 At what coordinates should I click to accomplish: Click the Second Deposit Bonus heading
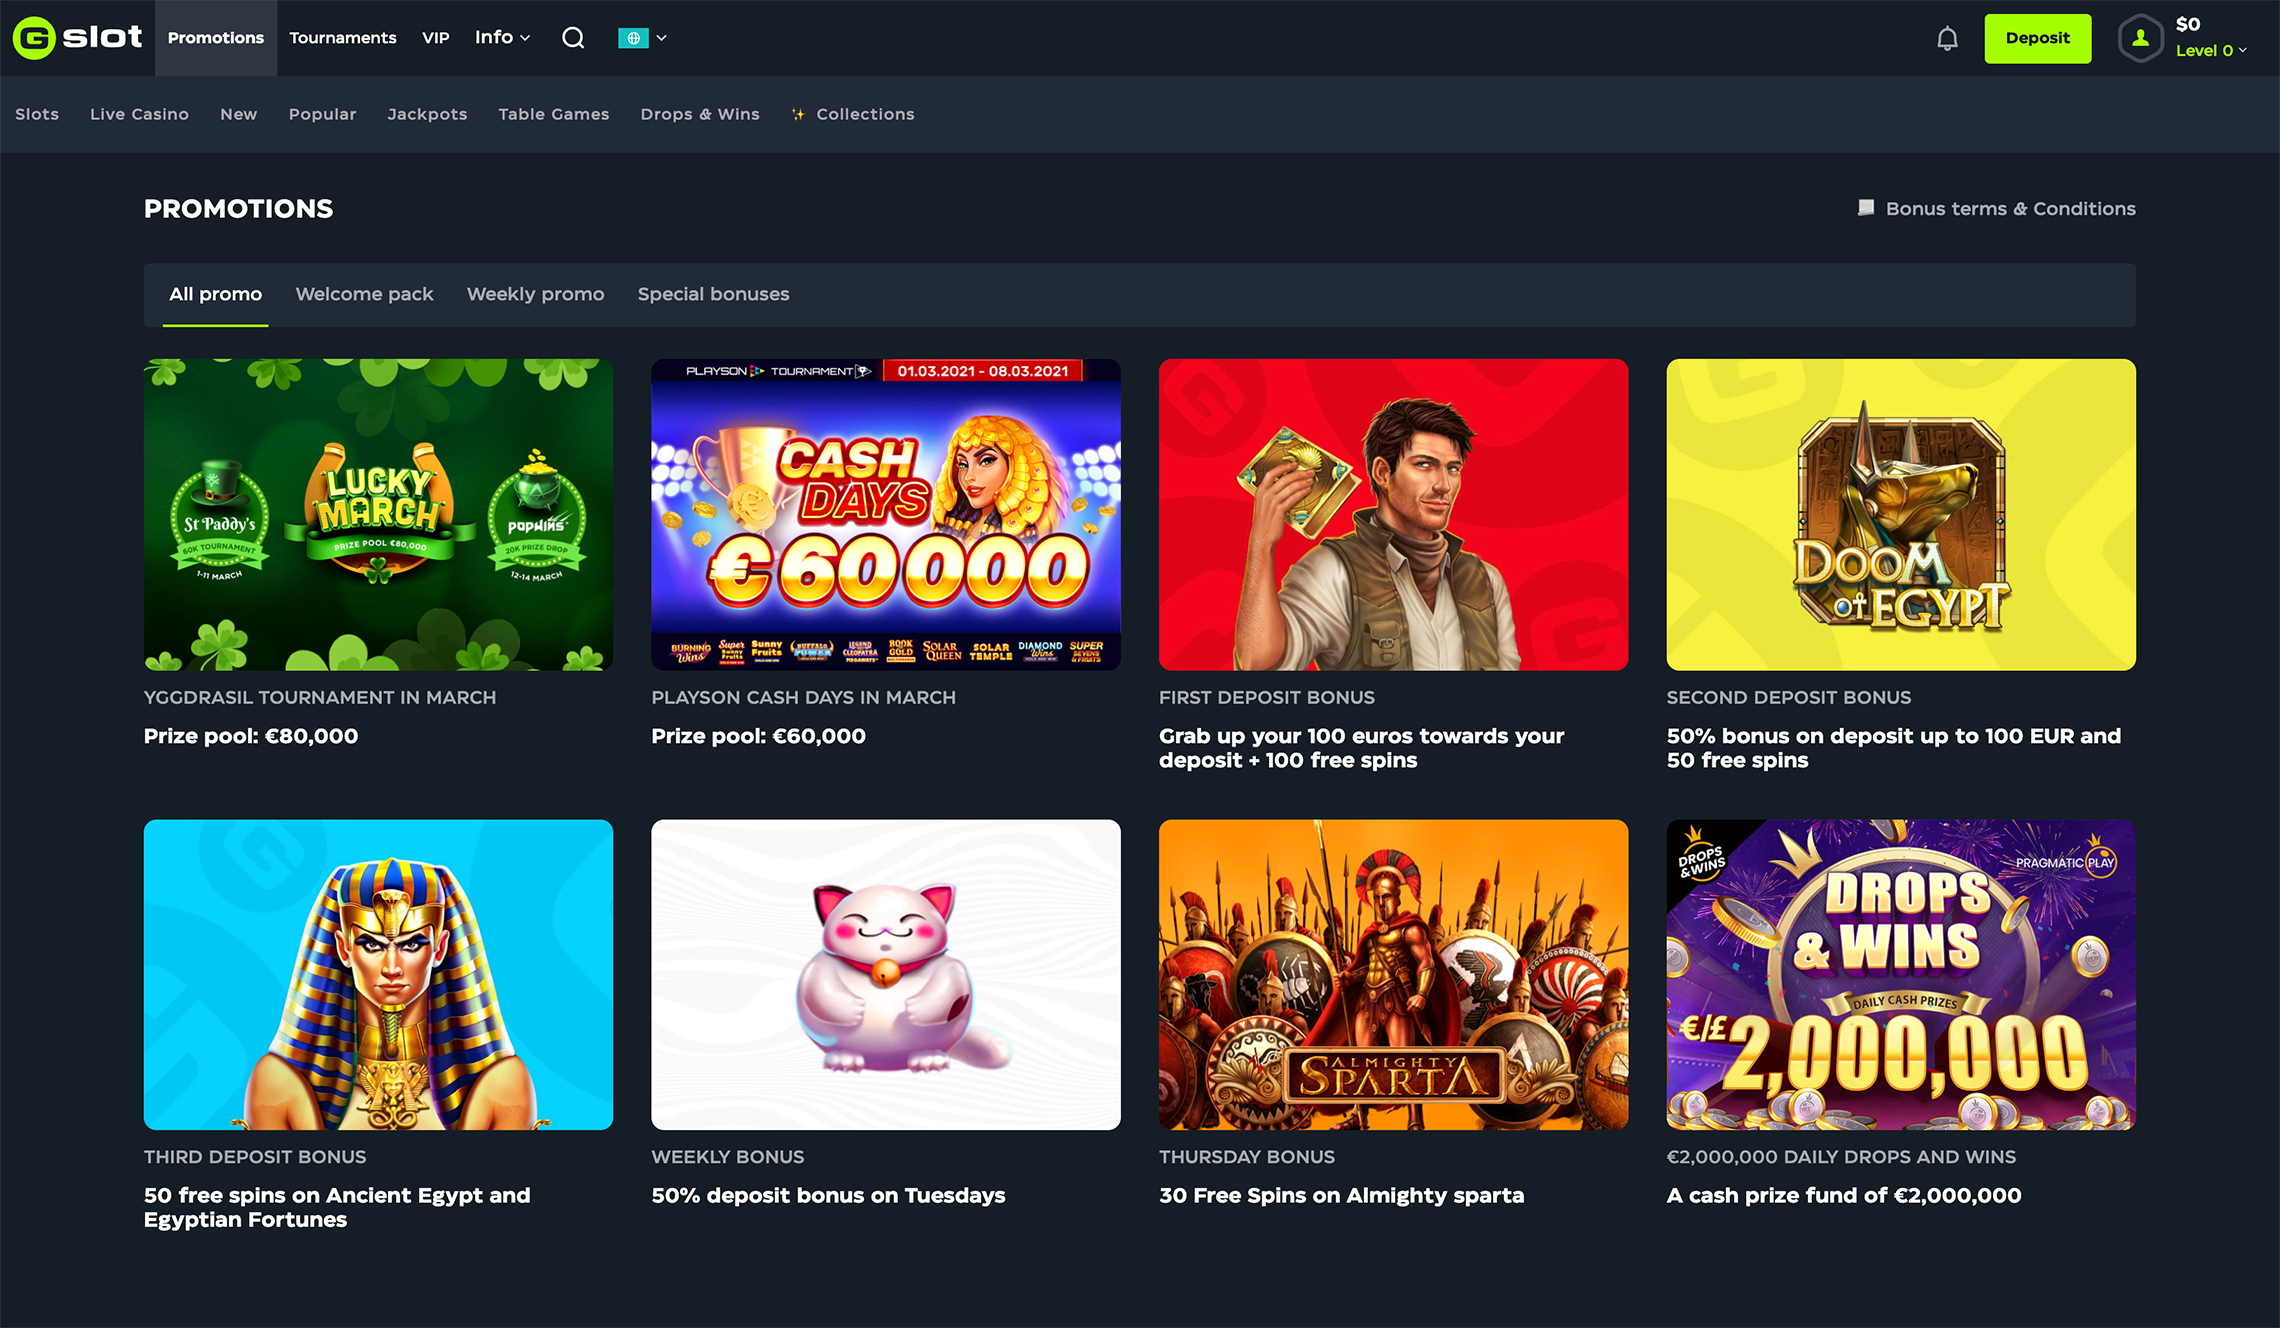pos(1788,697)
